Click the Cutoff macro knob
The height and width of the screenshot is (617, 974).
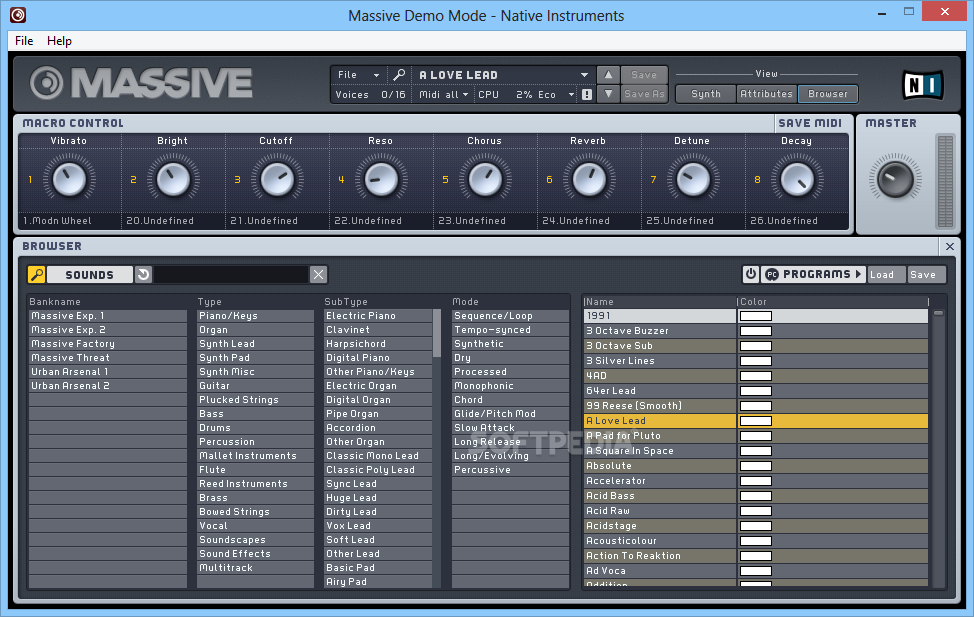point(277,180)
